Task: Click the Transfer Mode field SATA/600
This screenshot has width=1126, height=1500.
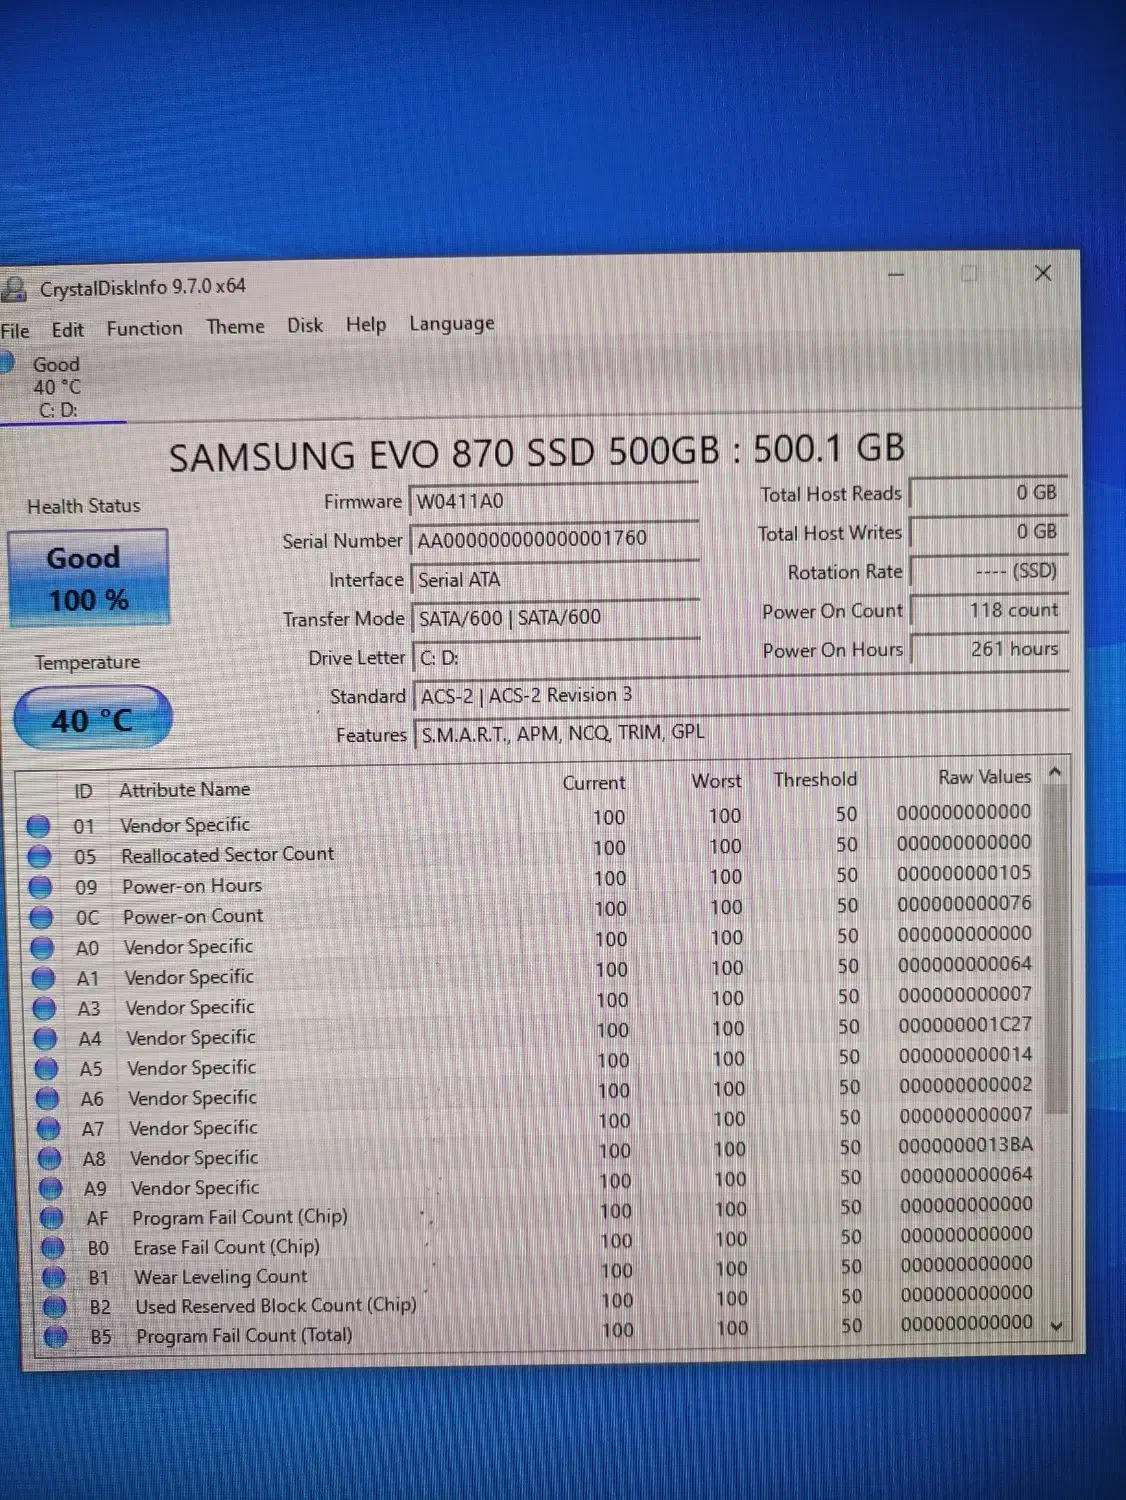Action: pos(555,617)
